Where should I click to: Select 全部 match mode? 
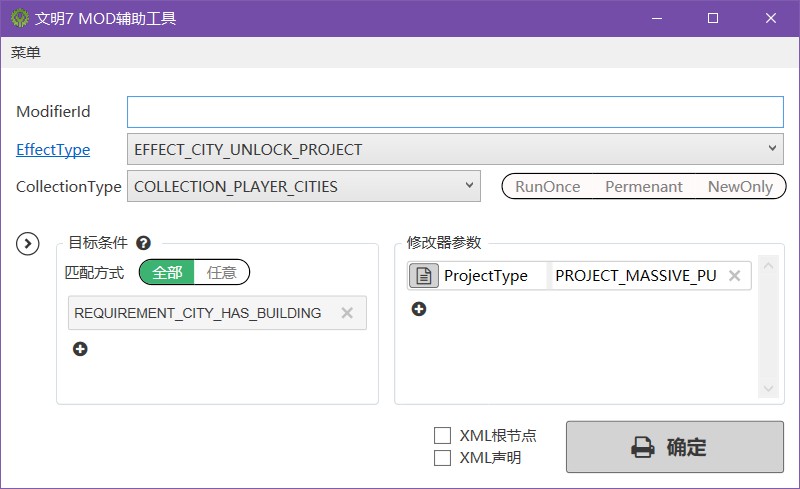point(167,272)
